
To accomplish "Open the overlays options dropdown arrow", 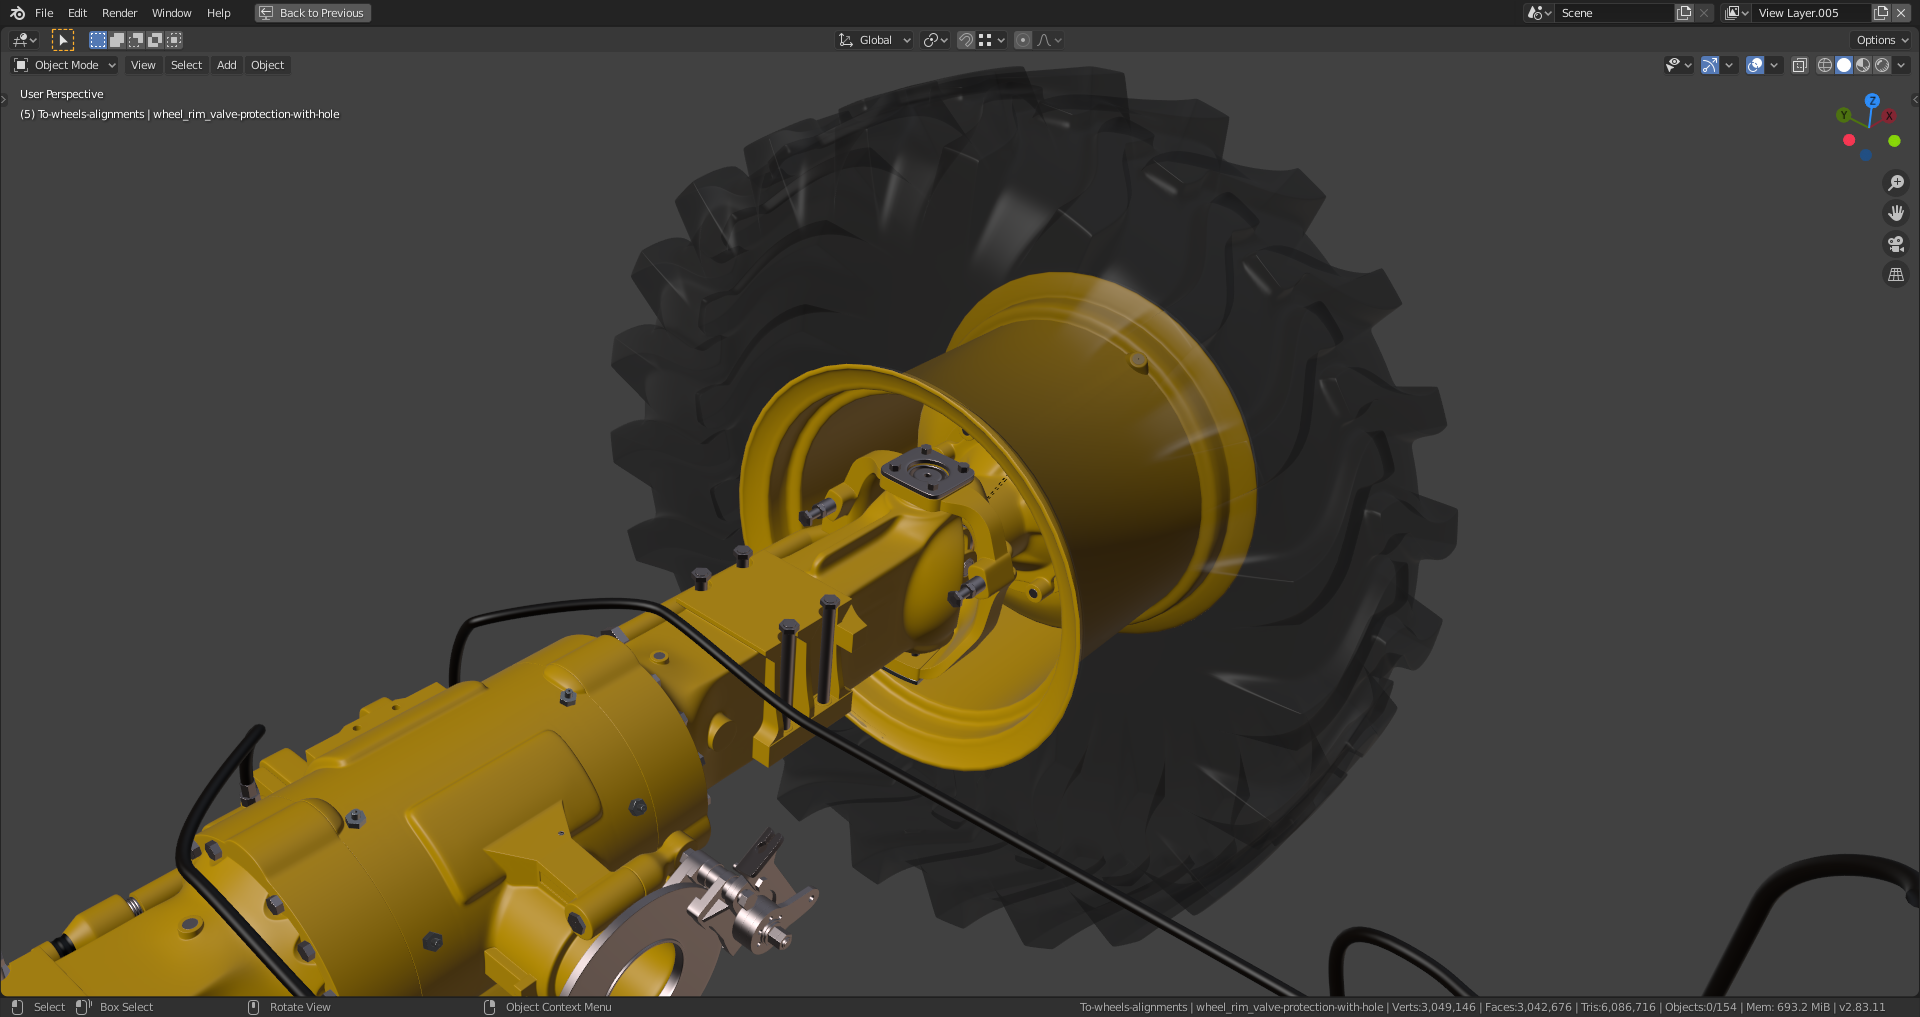I will tap(1774, 65).
